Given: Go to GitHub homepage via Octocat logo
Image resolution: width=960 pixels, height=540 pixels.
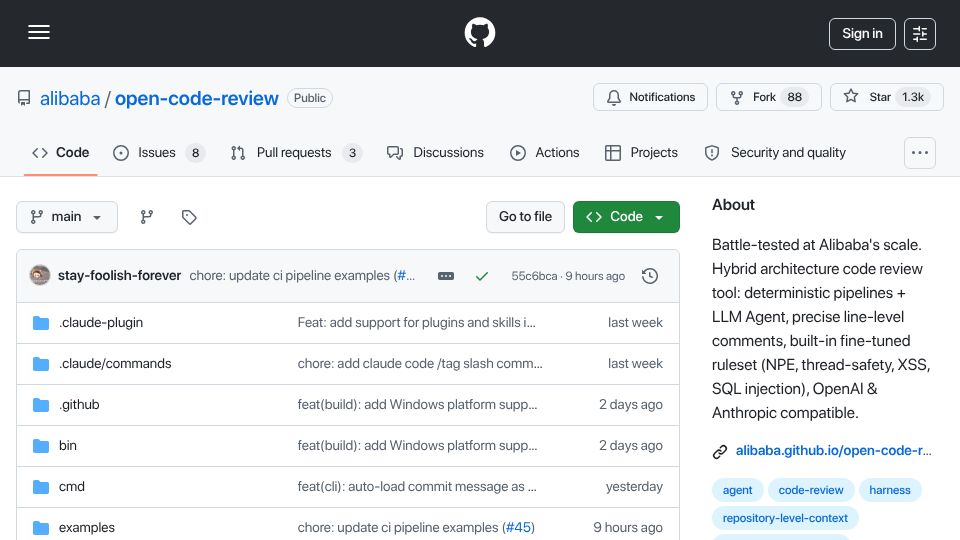Looking at the screenshot, I should coord(479,32).
